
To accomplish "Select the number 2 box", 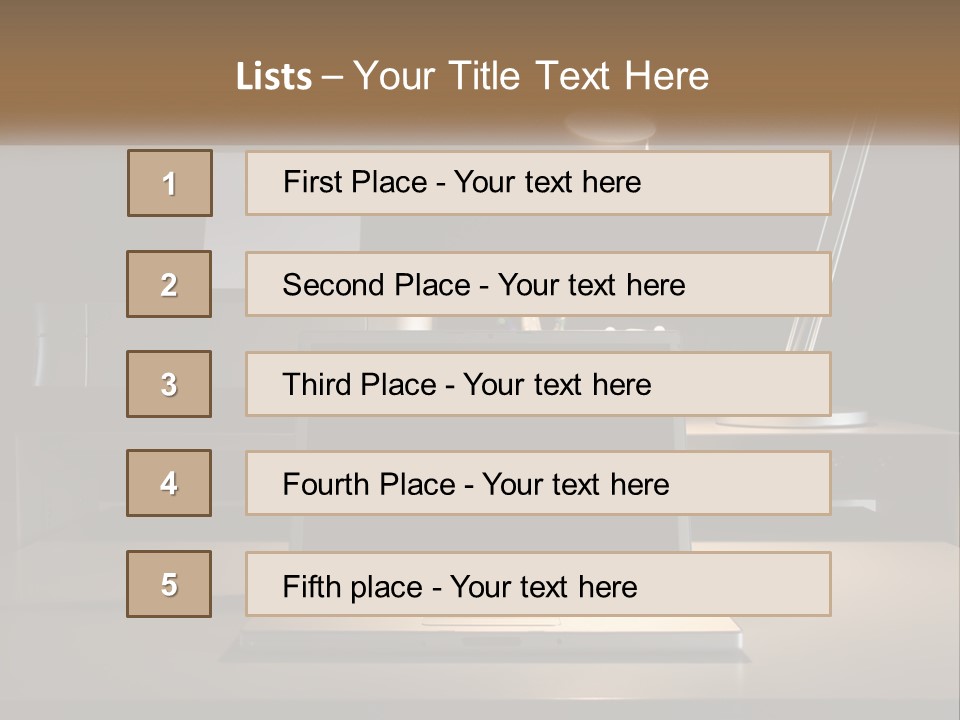I will [x=169, y=284].
